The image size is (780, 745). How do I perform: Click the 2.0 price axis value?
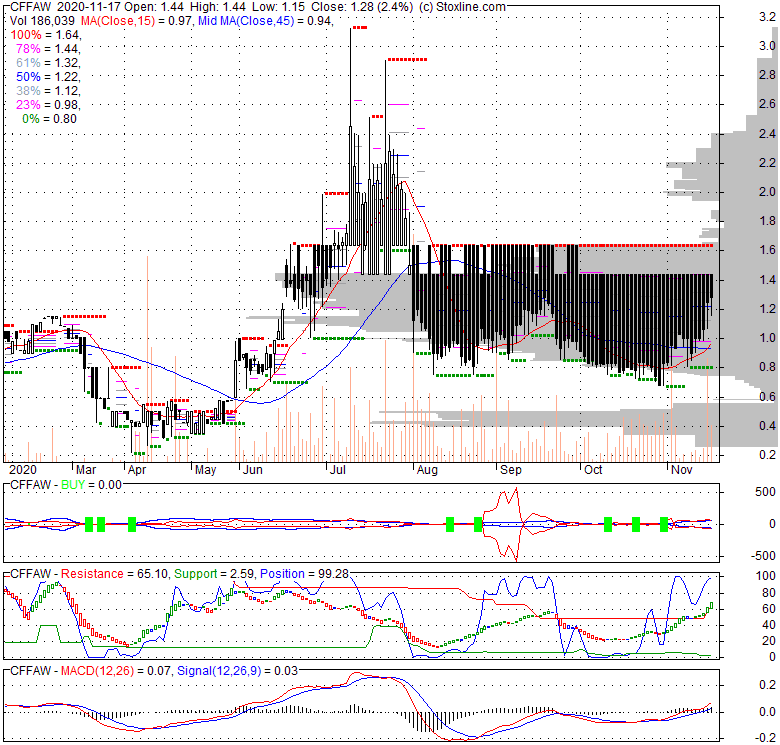[x=767, y=192]
